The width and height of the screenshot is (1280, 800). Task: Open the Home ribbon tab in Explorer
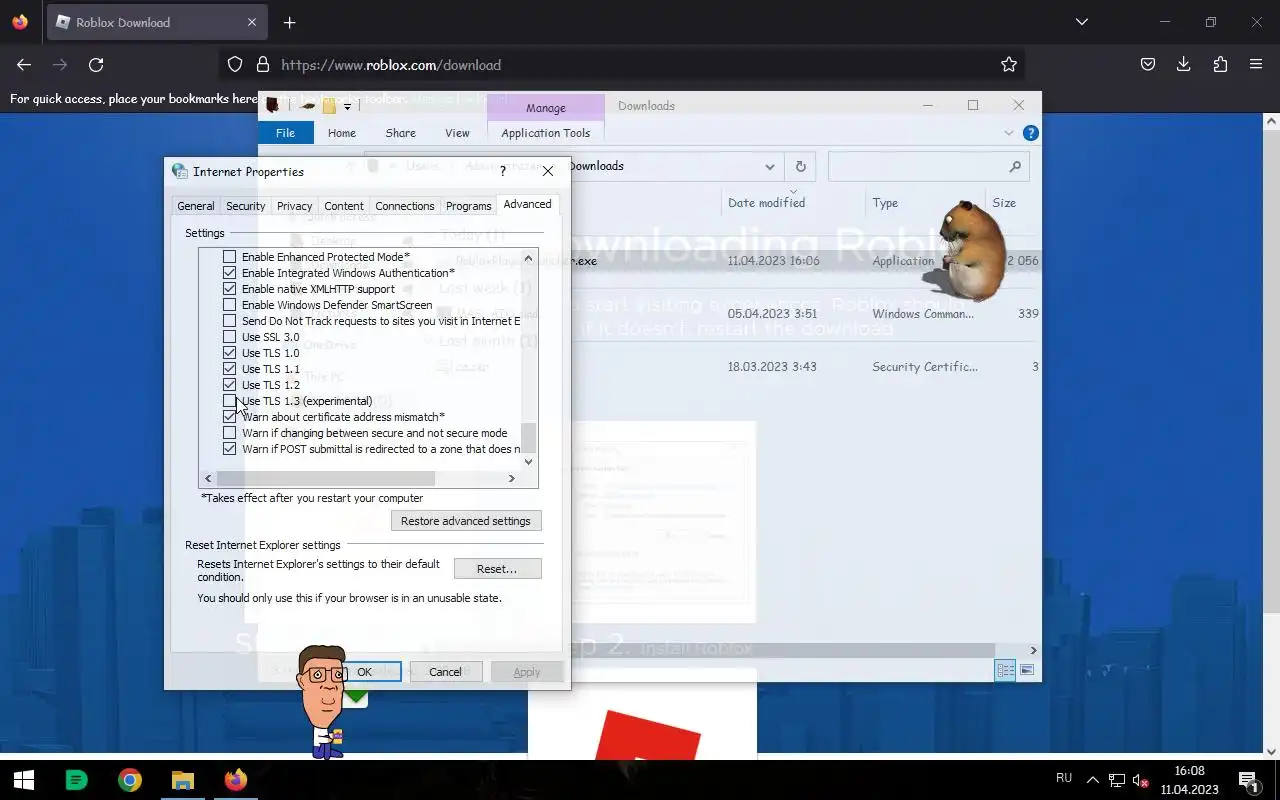(342, 133)
